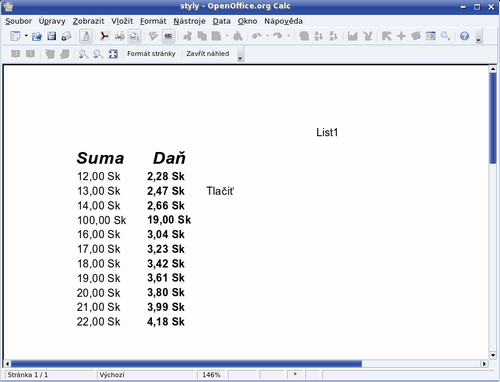Open the Soubor menu
The image size is (500, 382).
click(19, 21)
